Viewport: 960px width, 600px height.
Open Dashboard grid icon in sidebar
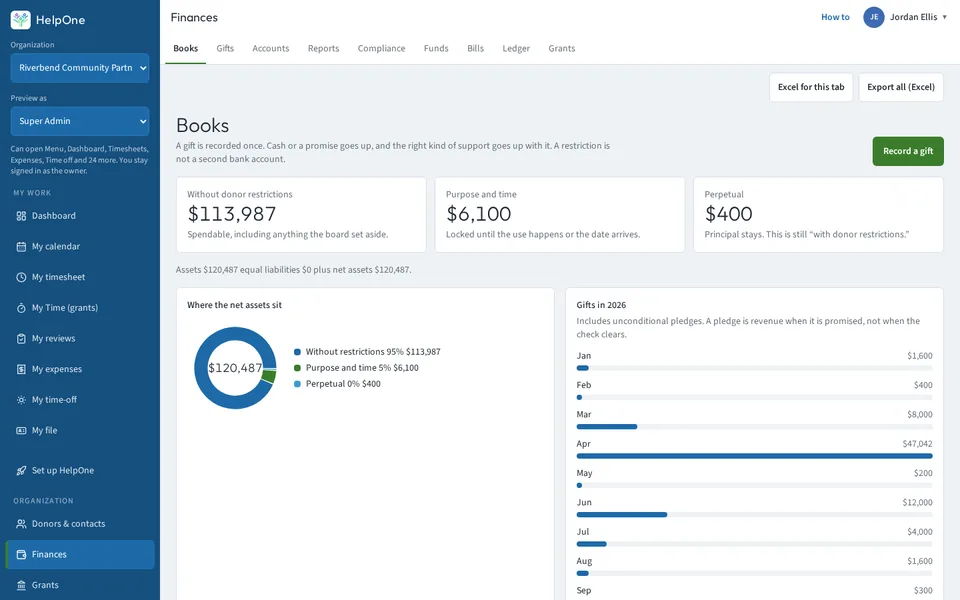point(21,216)
